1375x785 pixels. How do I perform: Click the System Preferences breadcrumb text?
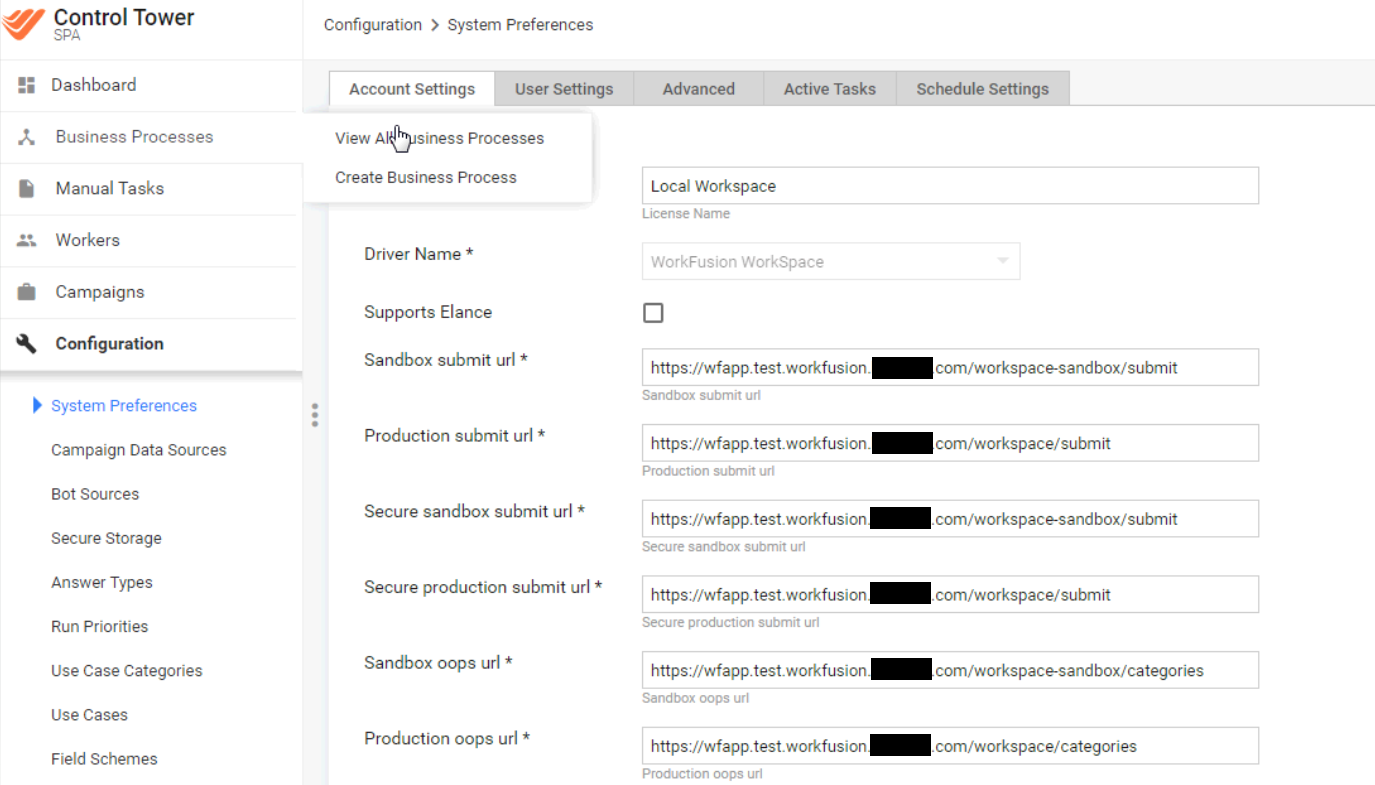coord(520,25)
